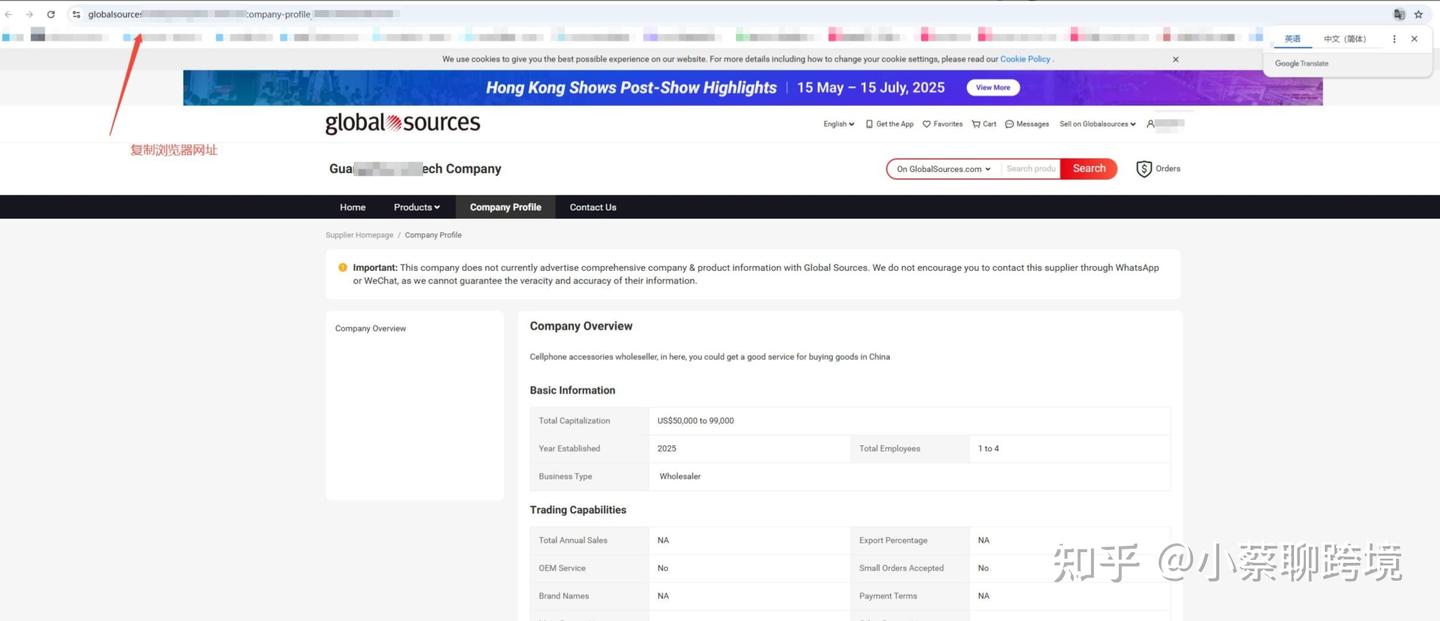Open the Cookie Policy link

pos(1025,59)
